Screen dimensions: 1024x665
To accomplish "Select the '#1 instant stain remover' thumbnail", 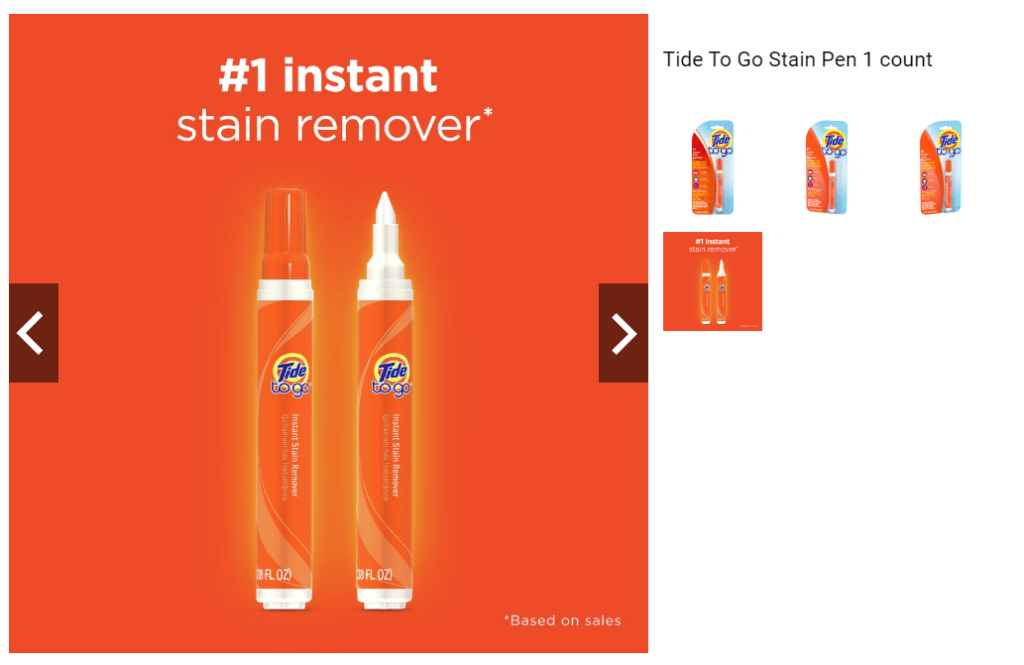I will (x=712, y=282).
